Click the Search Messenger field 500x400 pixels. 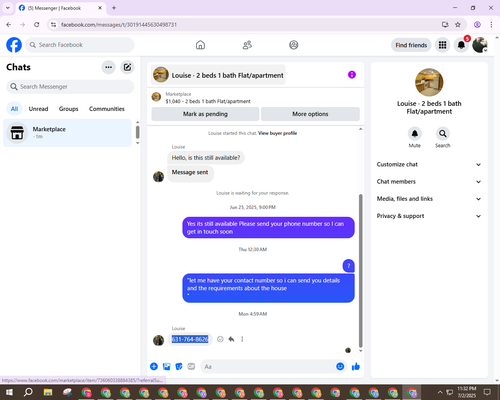pos(70,87)
